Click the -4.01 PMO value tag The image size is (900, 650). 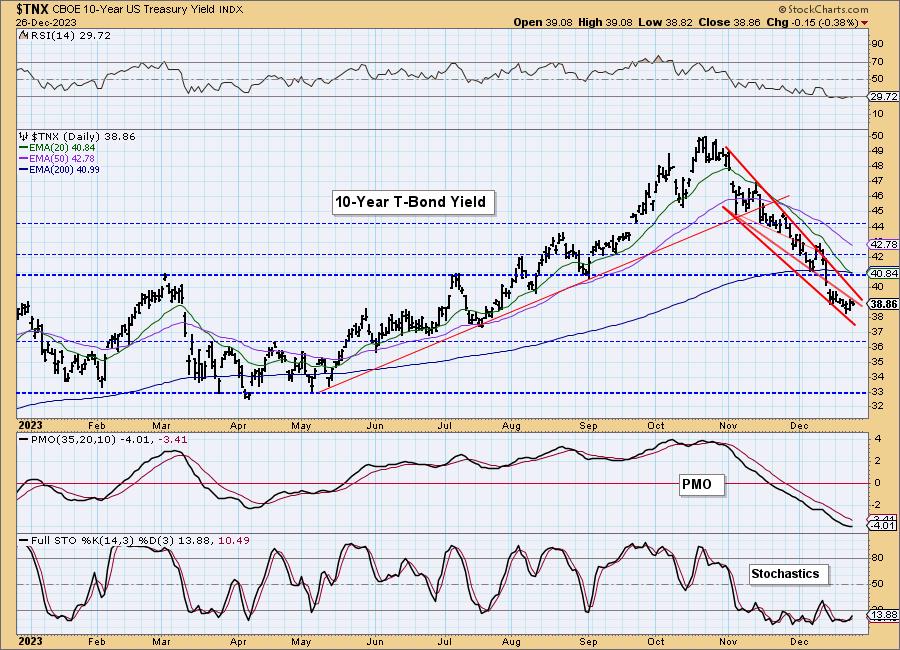pos(883,525)
